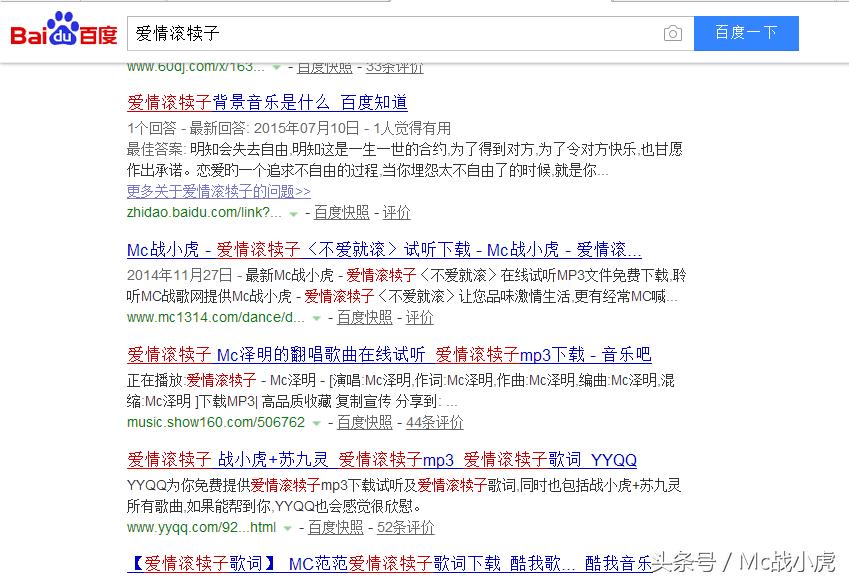Screen dimensions: 849x581
Task: Click the date text 2014年11月27日
Action: 179,275
